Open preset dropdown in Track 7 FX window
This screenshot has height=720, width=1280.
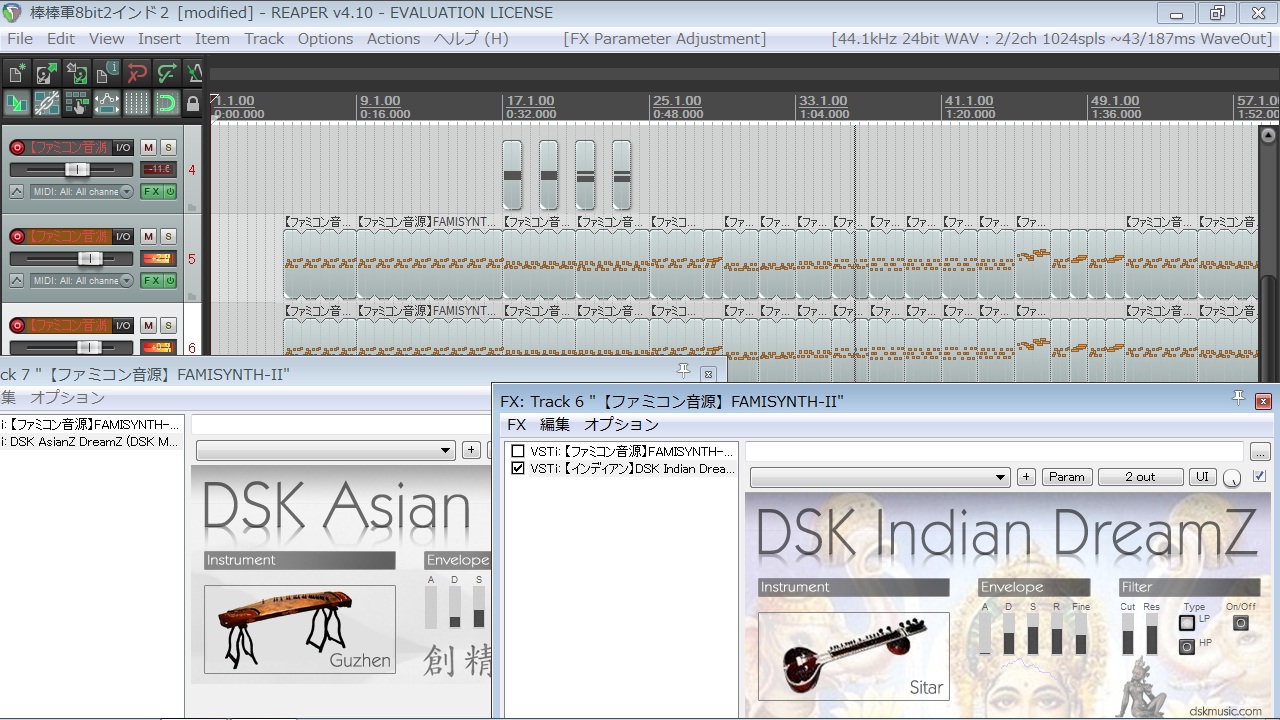coord(326,451)
